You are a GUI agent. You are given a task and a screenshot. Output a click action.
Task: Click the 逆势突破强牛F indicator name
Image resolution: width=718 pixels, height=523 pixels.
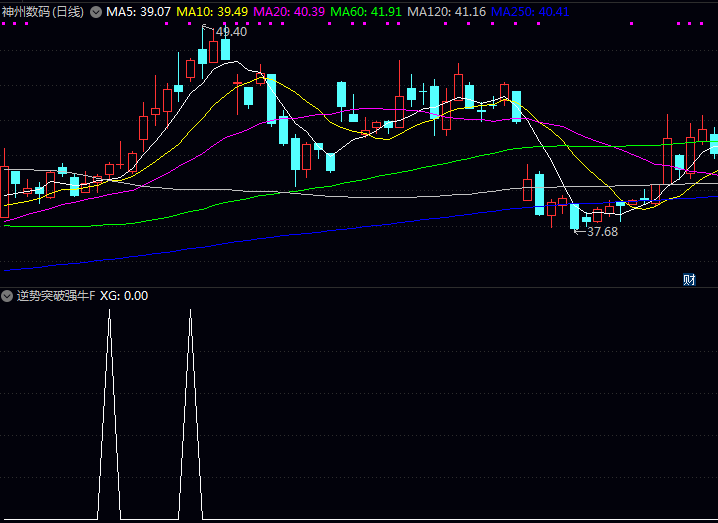tap(56, 296)
